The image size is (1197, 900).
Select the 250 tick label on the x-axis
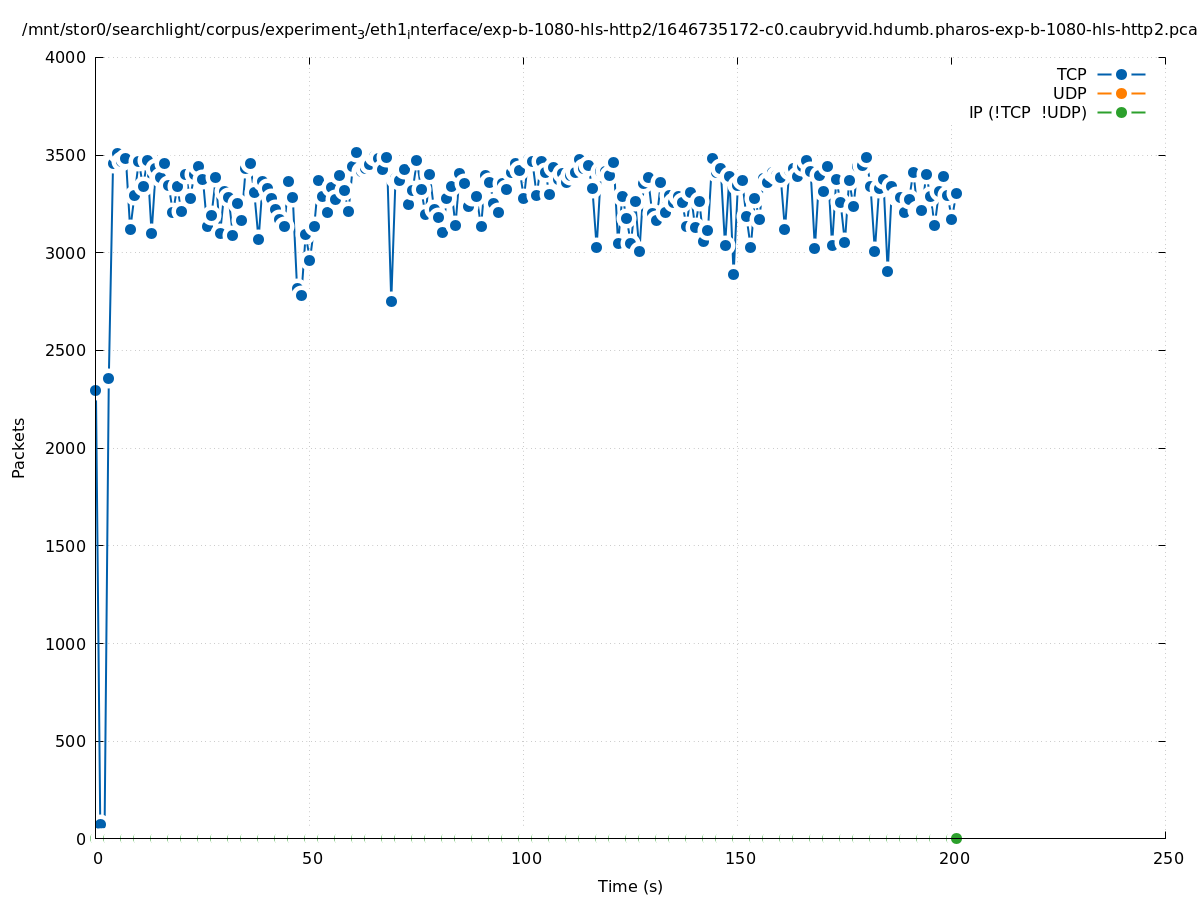point(1167,858)
